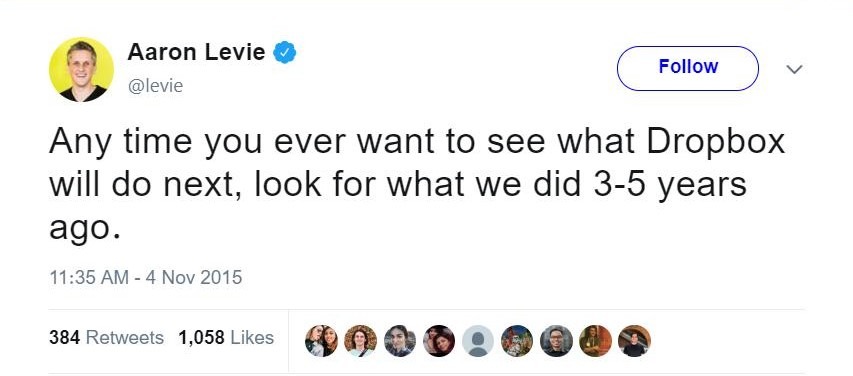853x376 pixels.
Task: View the 1,058 Likes list
Action: [226, 338]
